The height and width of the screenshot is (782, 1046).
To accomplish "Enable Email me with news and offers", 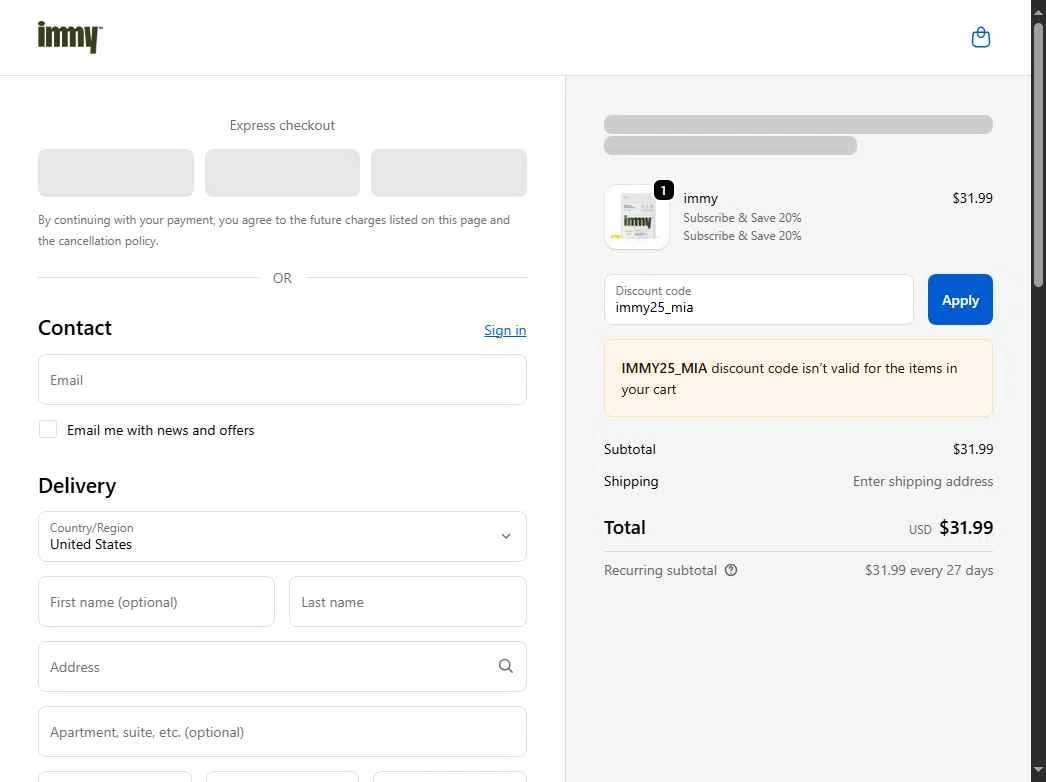I will pos(48,429).
